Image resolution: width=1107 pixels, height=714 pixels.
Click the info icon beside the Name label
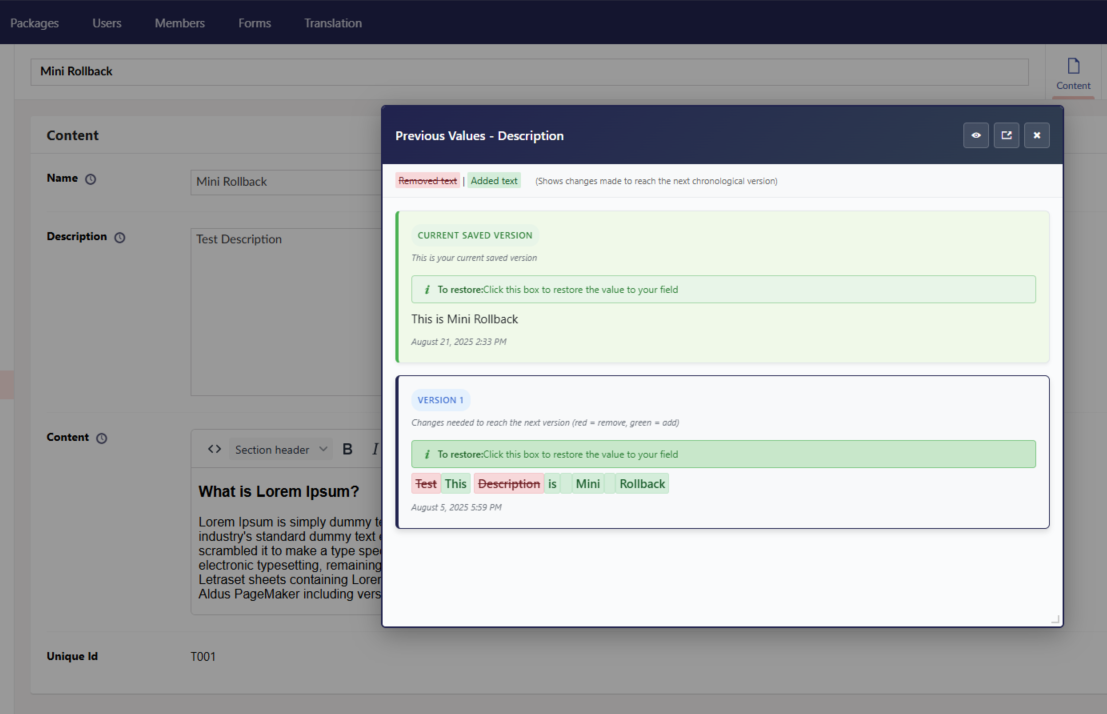pyautogui.click(x=91, y=179)
